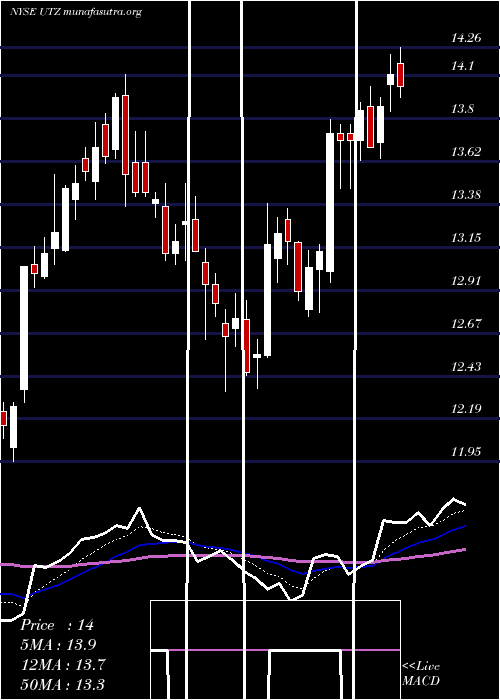Viewport: 500px width, 700px height.
Task: Click the 12.67 price axis label
Action: point(466,323)
